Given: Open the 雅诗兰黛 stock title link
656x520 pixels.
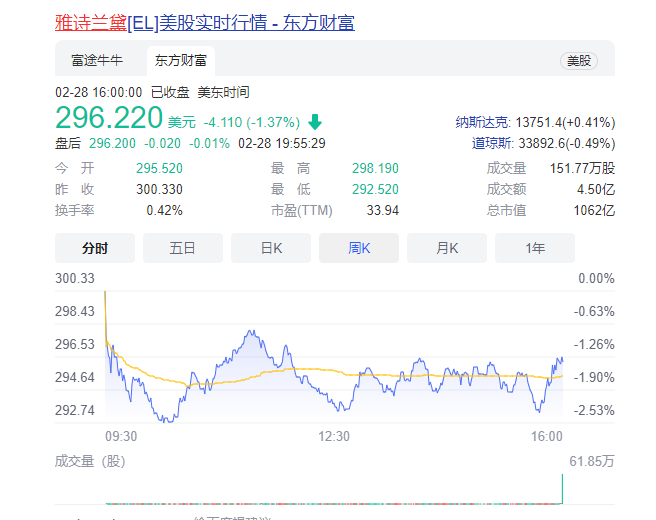Looking at the screenshot, I should (204, 22).
